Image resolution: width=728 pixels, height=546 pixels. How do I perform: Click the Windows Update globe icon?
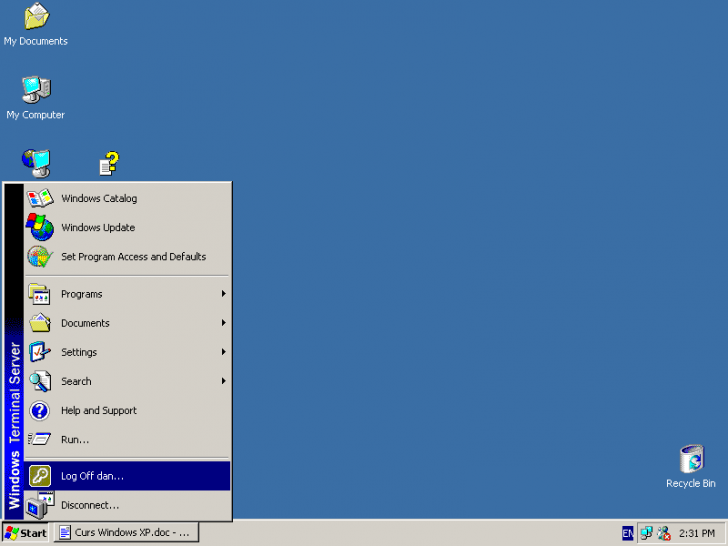point(40,227)
